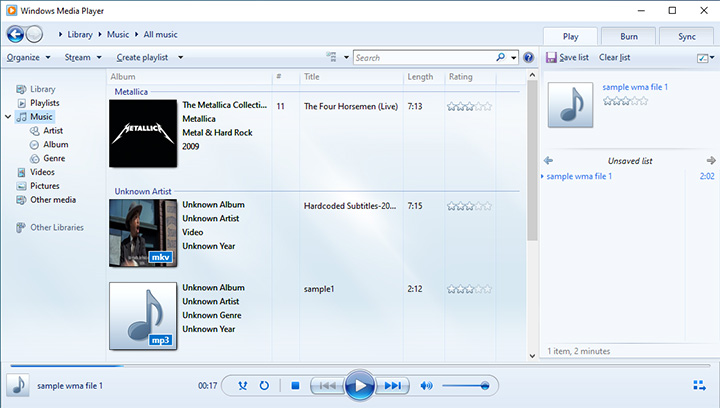Image resolution: width=720 pixels, height=408 pixels.
Task: Click the seek progress bar
Action: click(360, 366)
